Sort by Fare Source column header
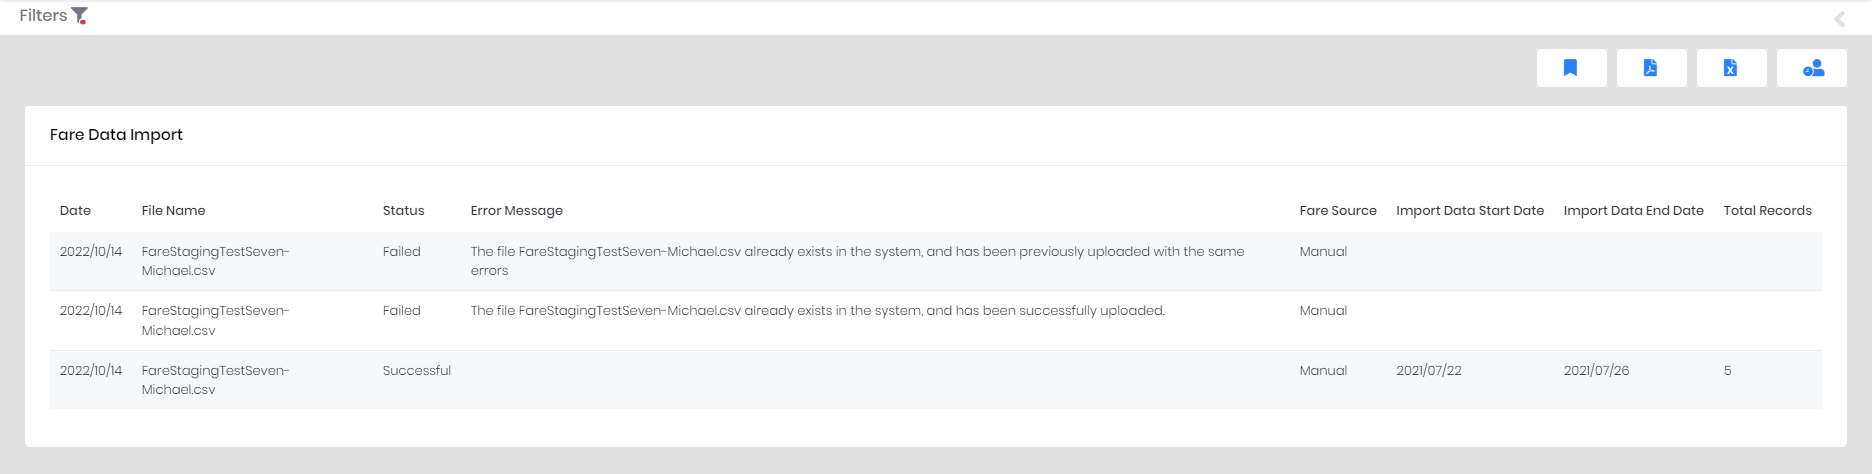1872x474 pixels. tap(1337, 210)
